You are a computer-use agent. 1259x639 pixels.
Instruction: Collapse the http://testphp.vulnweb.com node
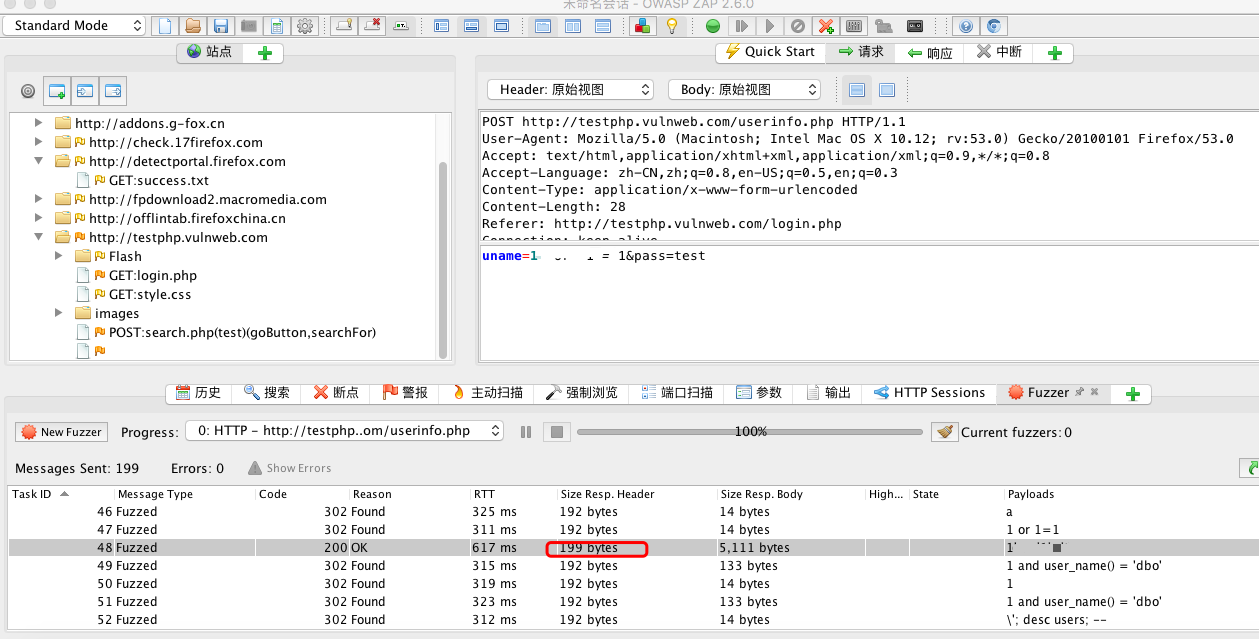coord(39,237)
